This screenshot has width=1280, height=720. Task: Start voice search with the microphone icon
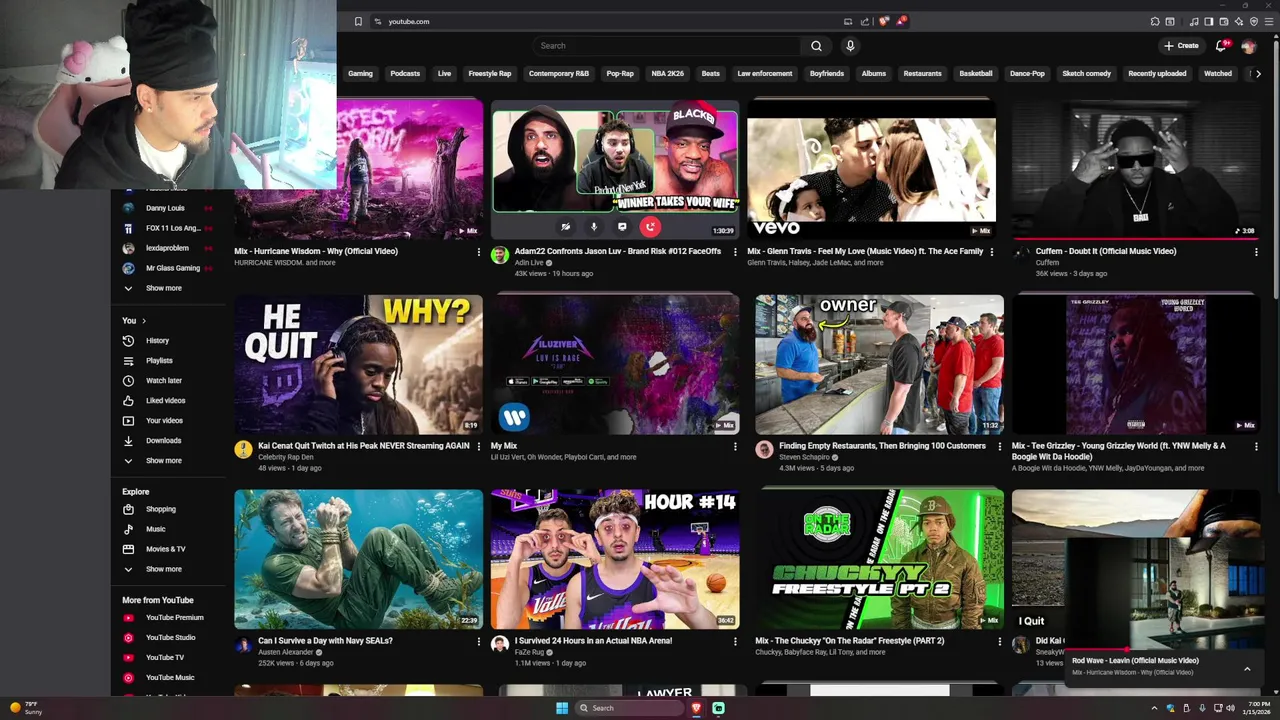(850, 46)
